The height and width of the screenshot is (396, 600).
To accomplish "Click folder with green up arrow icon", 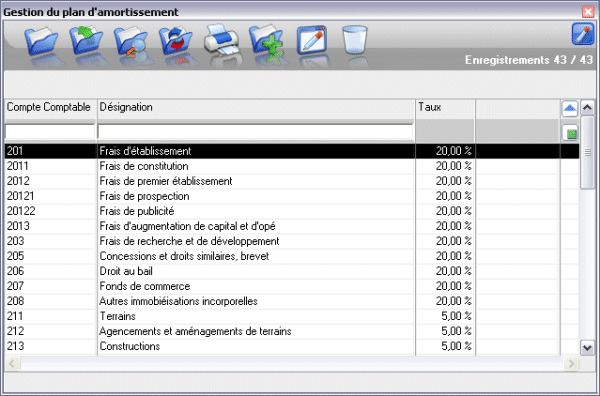I will click(x=86, y=40).
